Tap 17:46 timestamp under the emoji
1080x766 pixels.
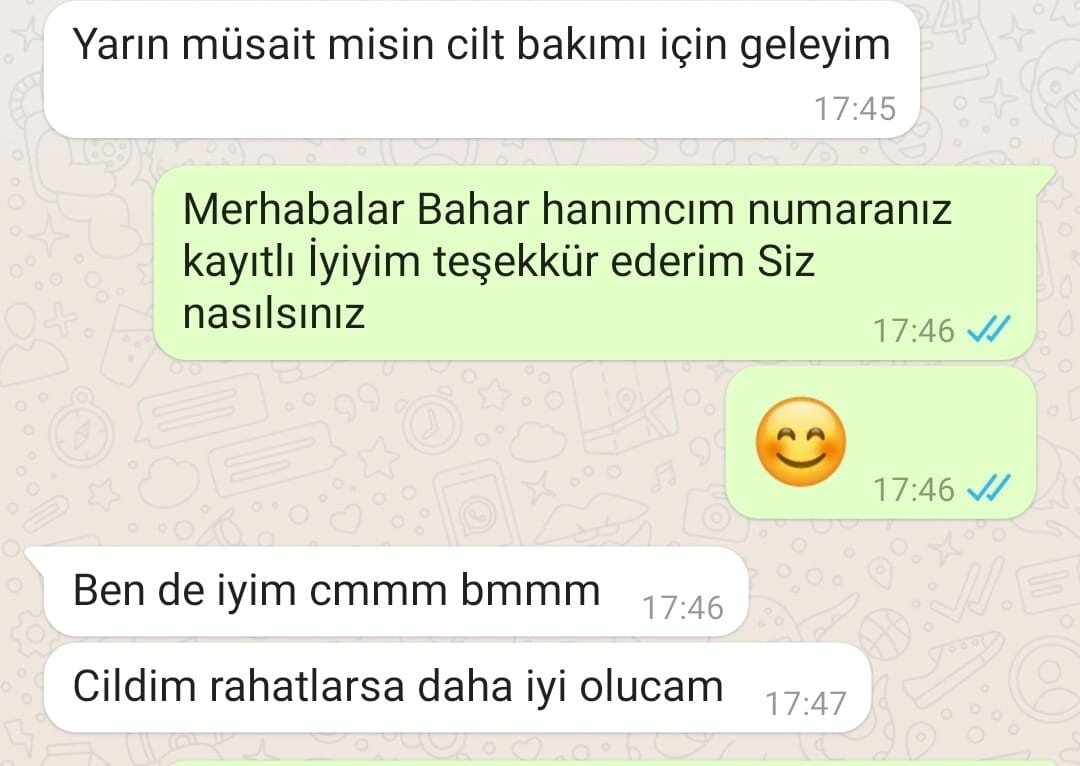pyautogui.click(x=913, y=490)
